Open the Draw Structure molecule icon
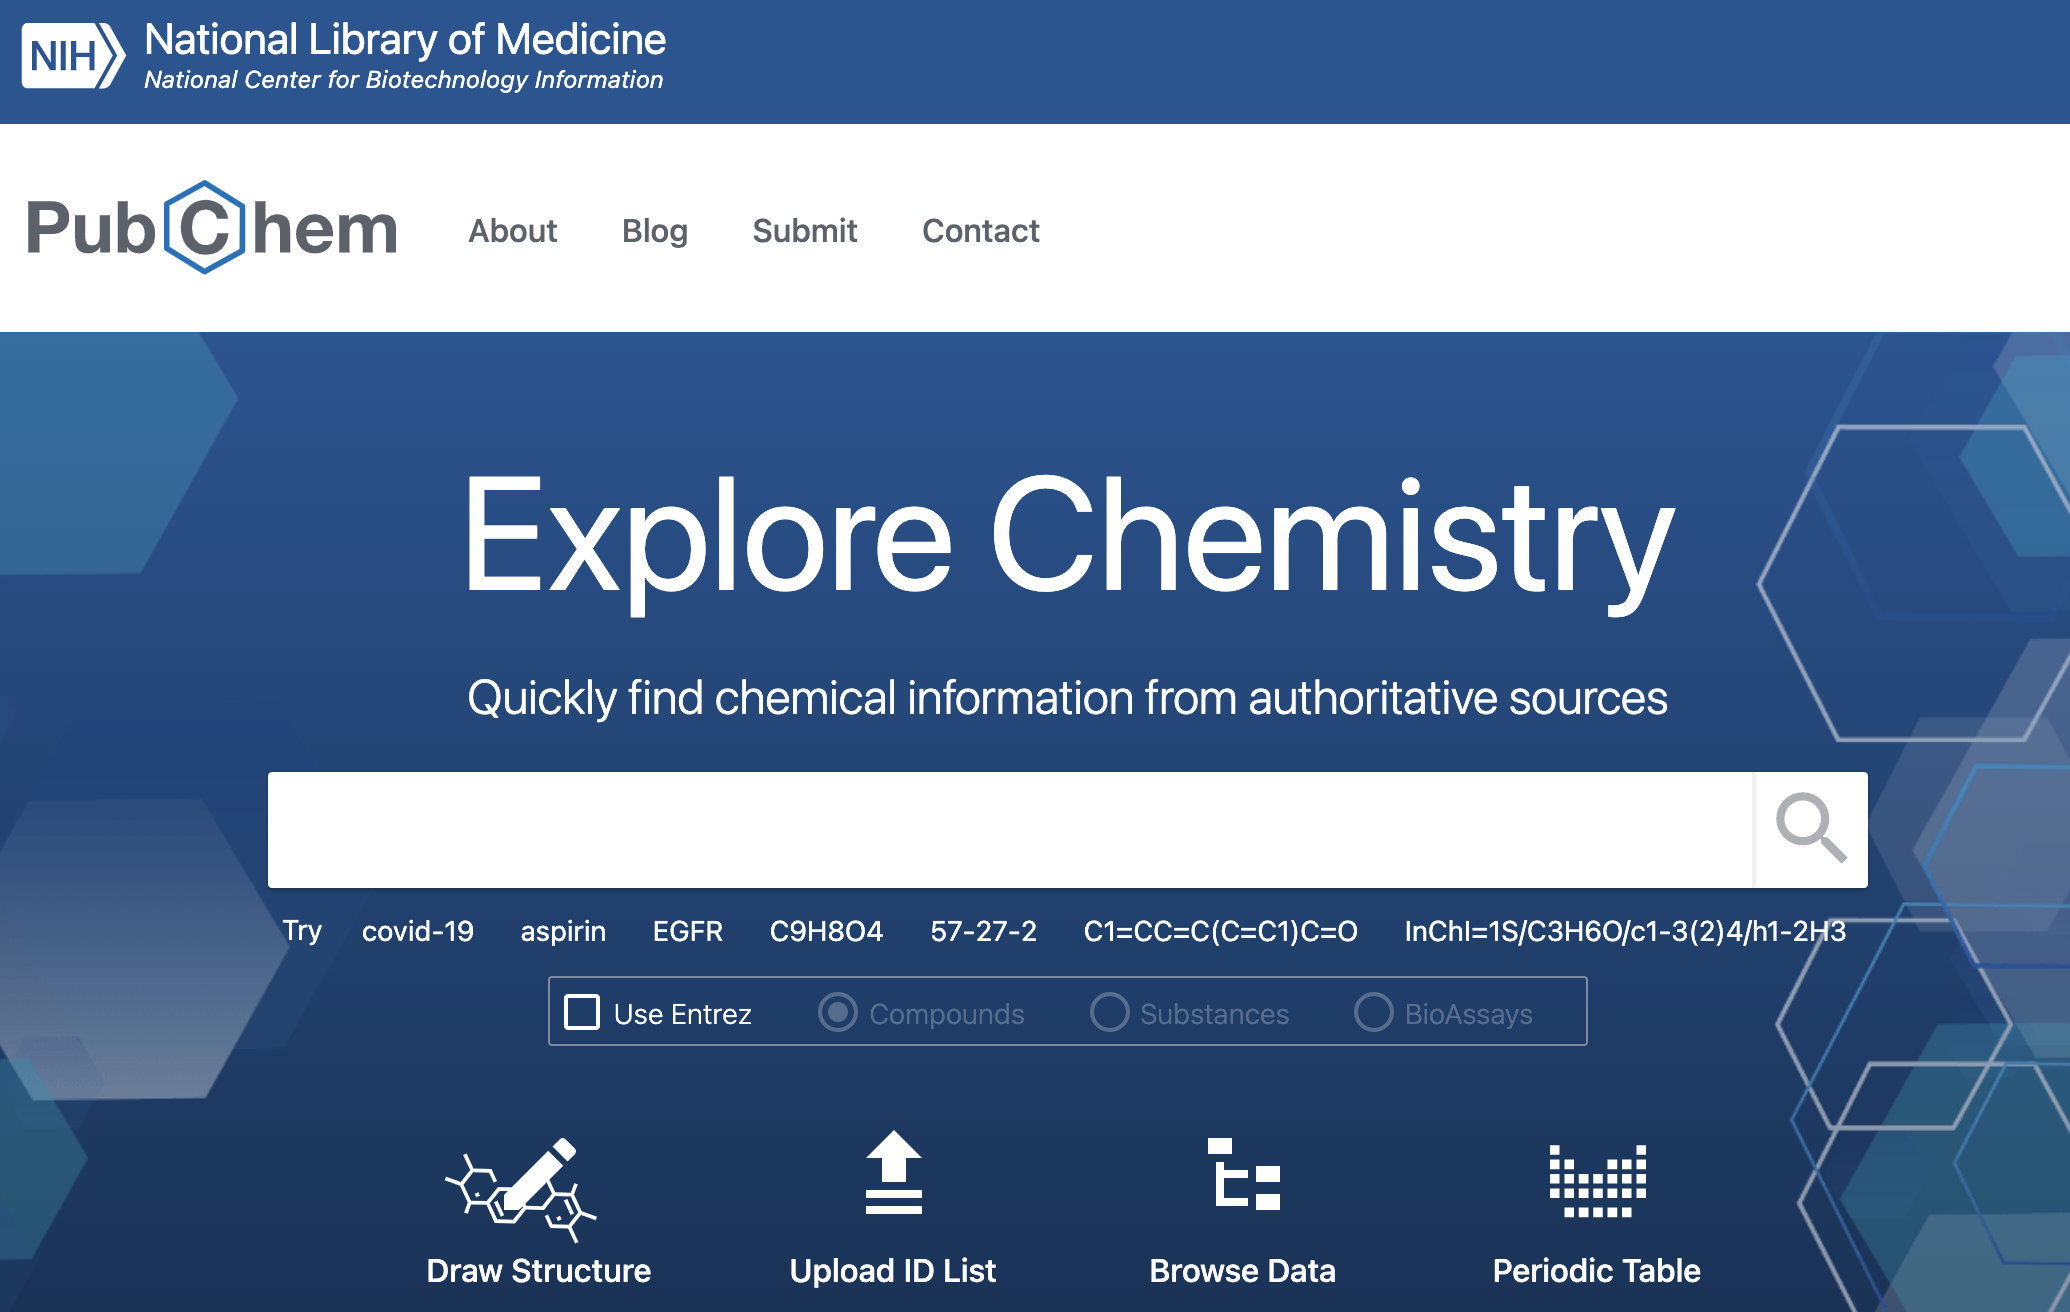This screenshot has width=2070, height=1312. point(521,1189)
